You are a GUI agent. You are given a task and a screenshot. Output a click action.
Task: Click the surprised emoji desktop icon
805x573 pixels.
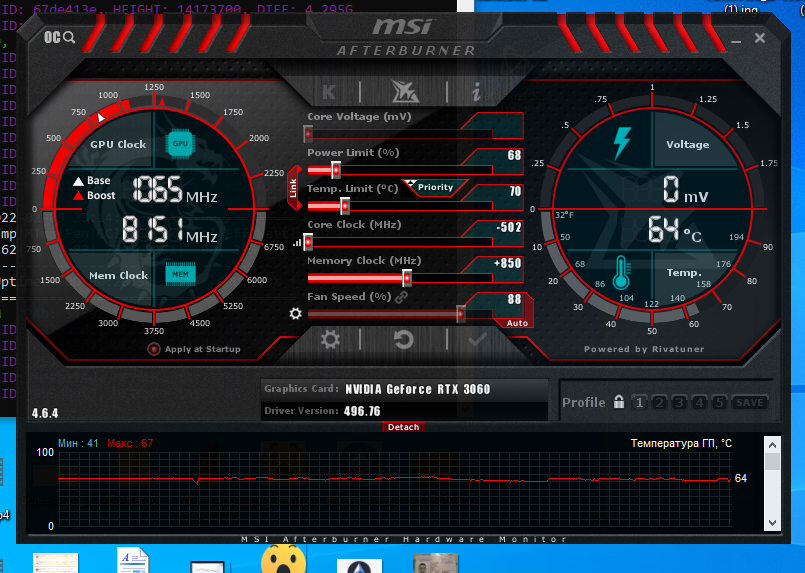coord(283,559)
